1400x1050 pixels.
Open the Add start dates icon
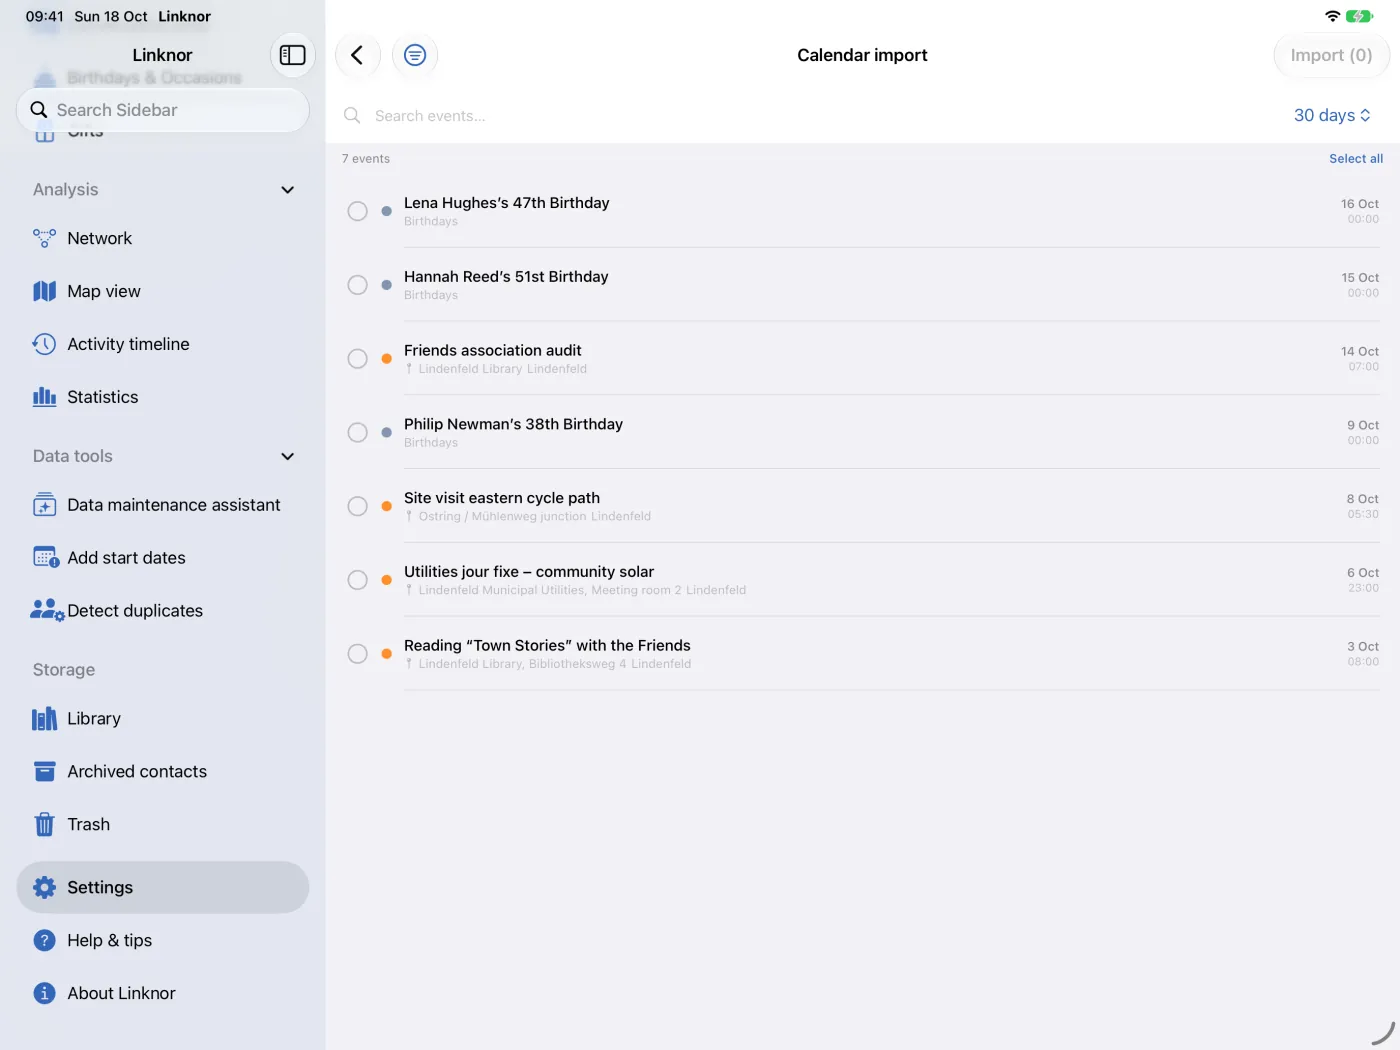tap(46, 557)
